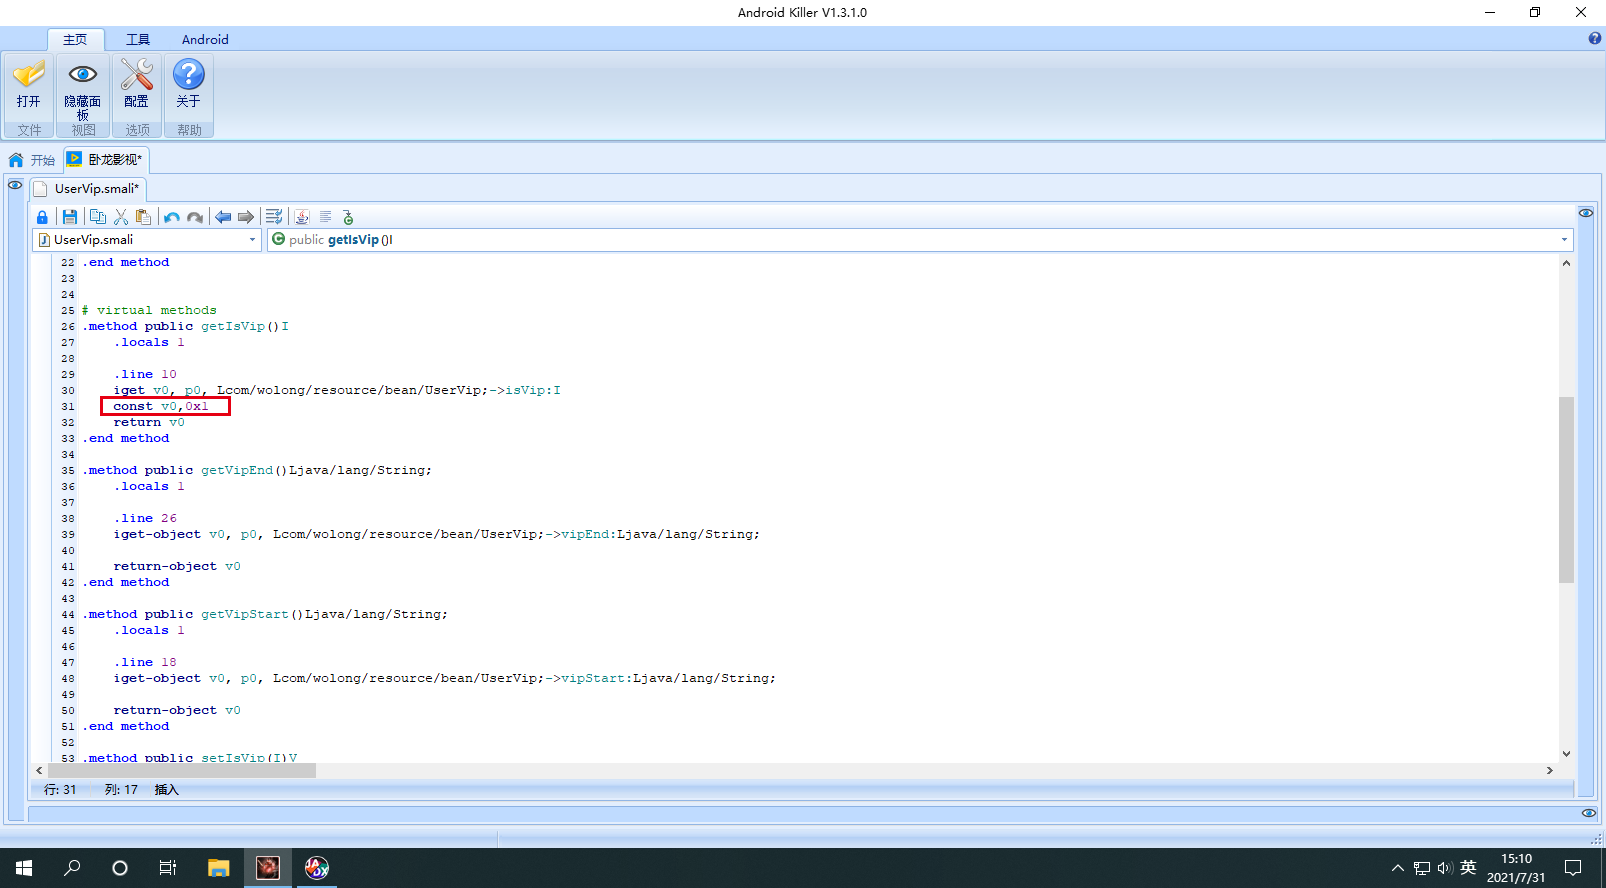Viewport: 1606px width, 888px height.
Task: Toggle the editor lock icon
Action: pyautogui.click(x=42, y=217)
